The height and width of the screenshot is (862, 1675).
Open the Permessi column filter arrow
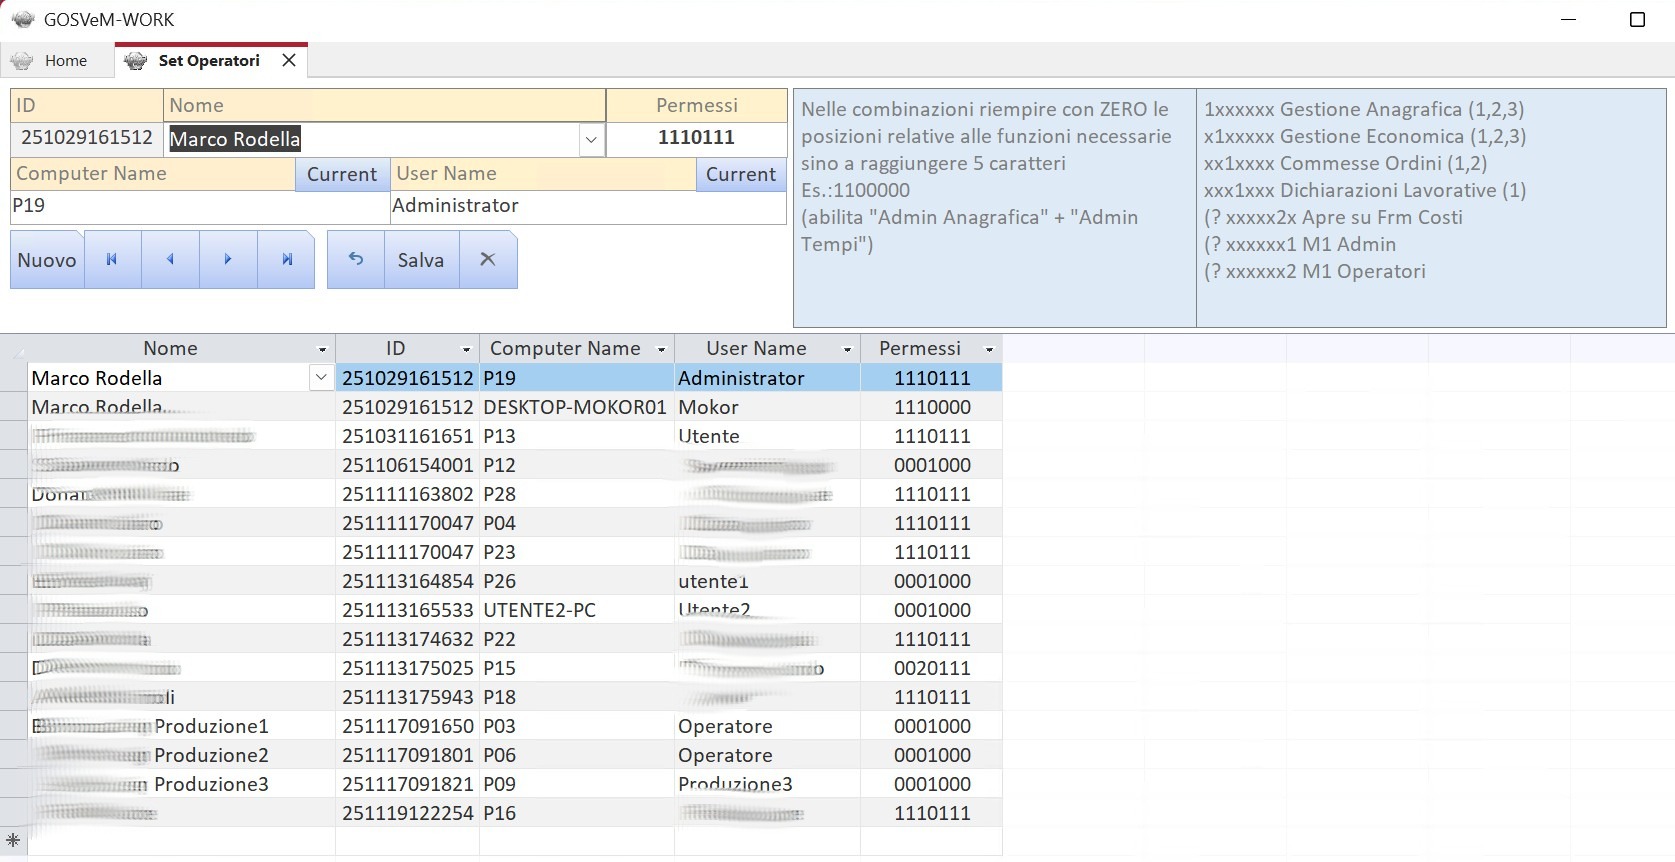990,349
